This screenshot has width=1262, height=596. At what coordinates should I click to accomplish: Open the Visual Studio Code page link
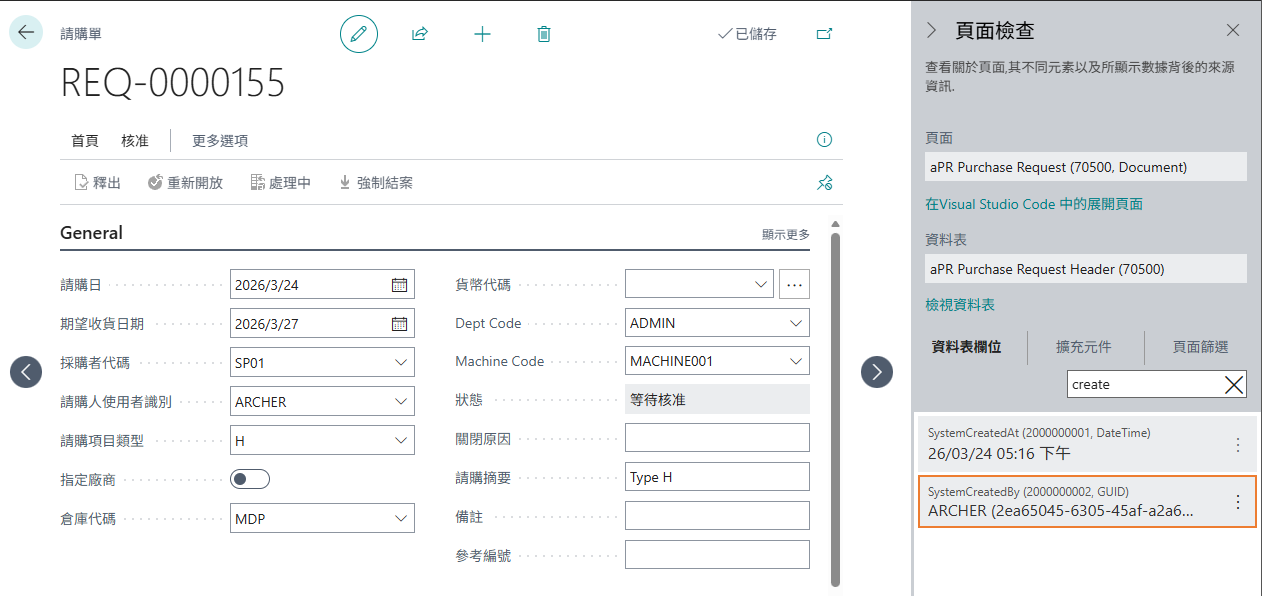1034,204
